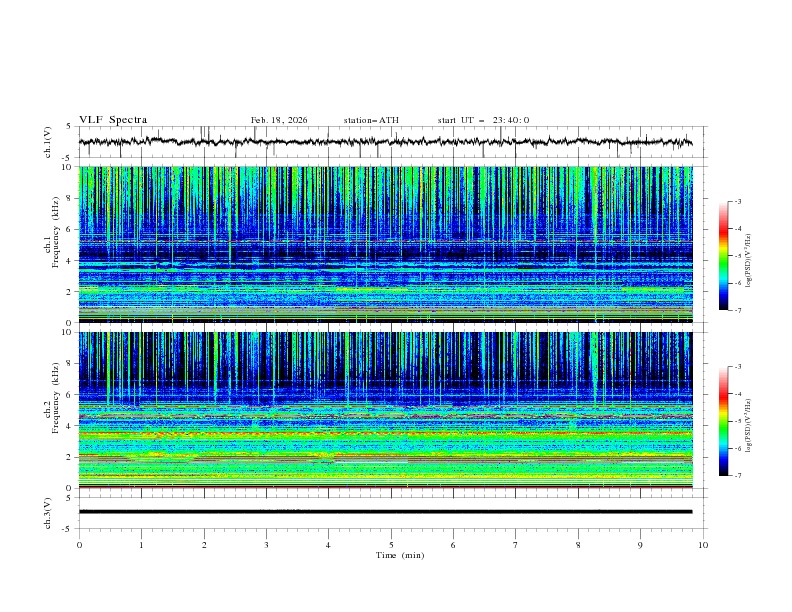
Task: Click the upper ch.1 PSD color bar
Action: [723, 255]
